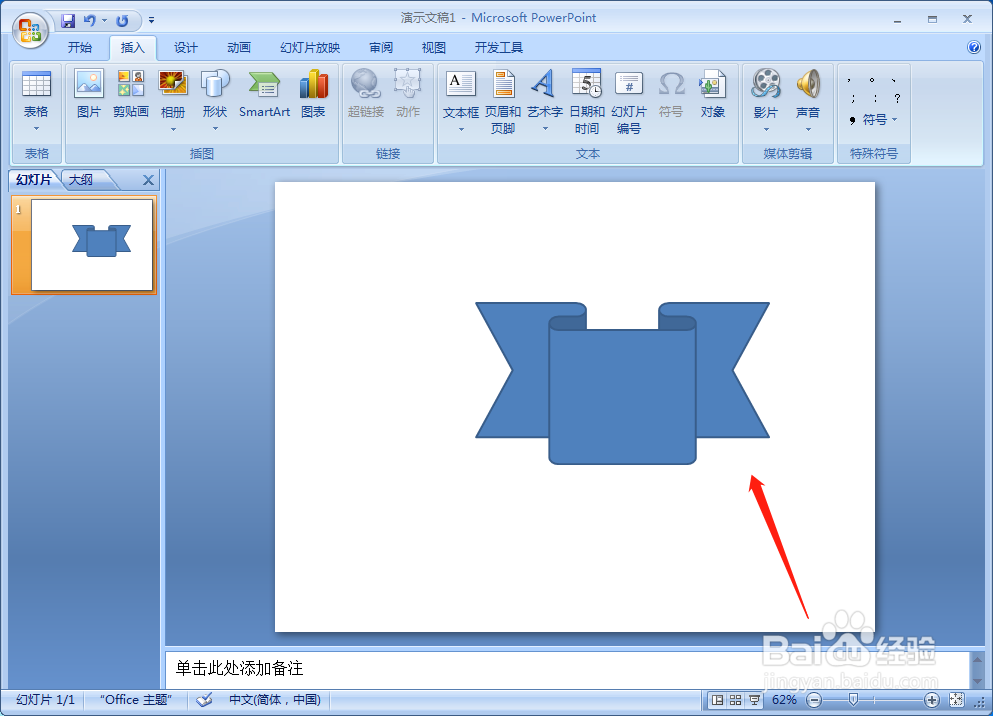Switch to Slide Sorter view

coord(735,700)
